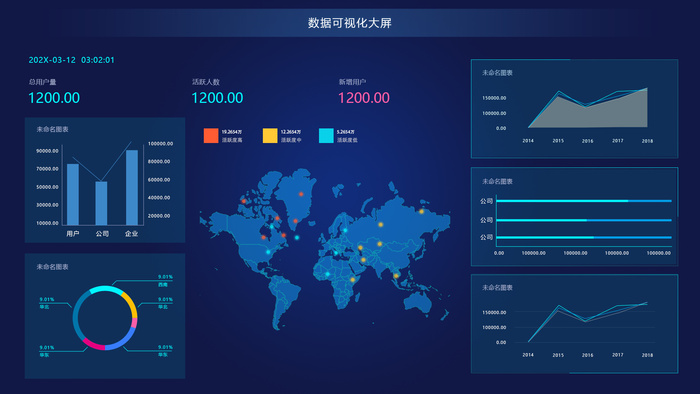The height and width of the screenshot is (394, 700).
Task: Click the tallest bar labeled 企业
Action: [132, 187]
